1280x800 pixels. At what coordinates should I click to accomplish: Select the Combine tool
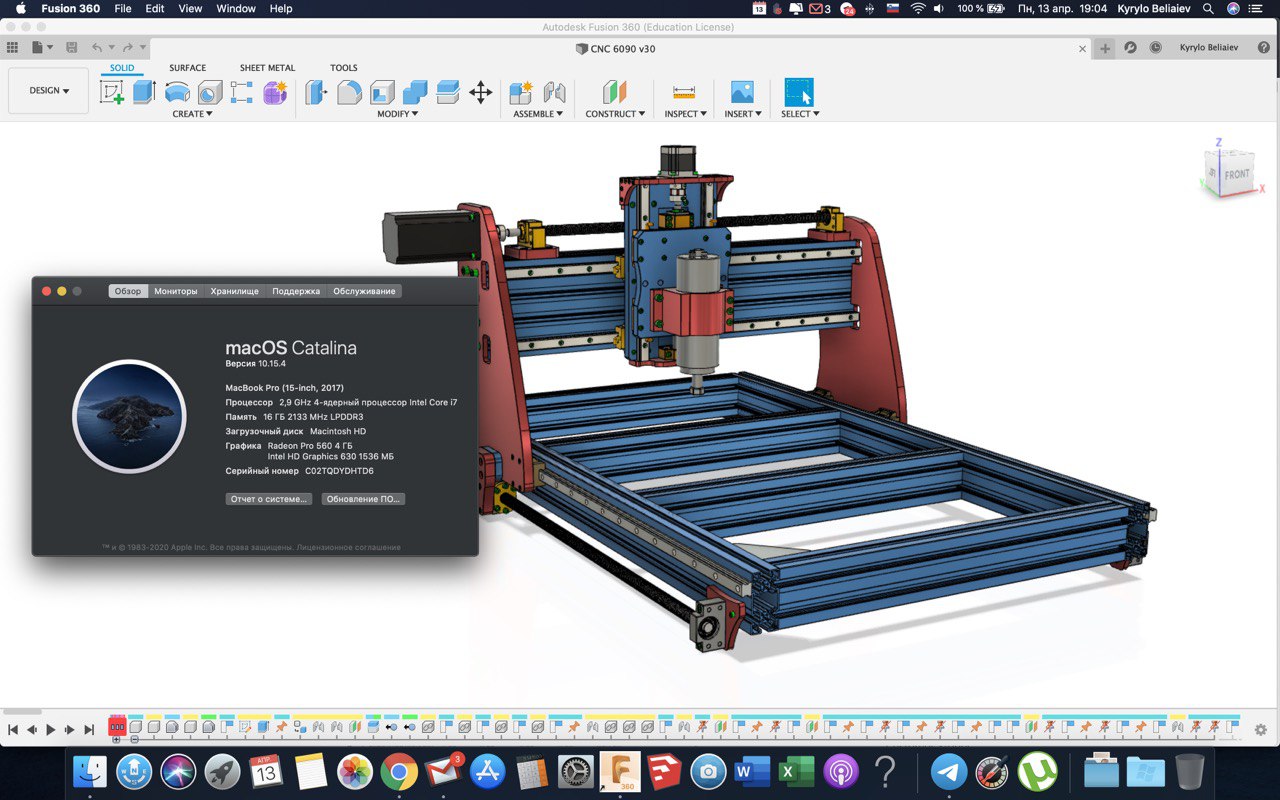click(x=415, y=93)
